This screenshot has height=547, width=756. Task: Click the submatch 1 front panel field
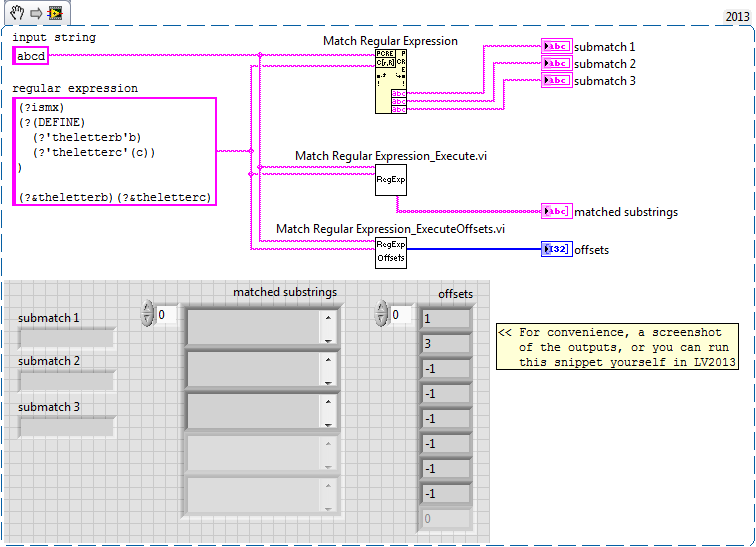(66, 338)
